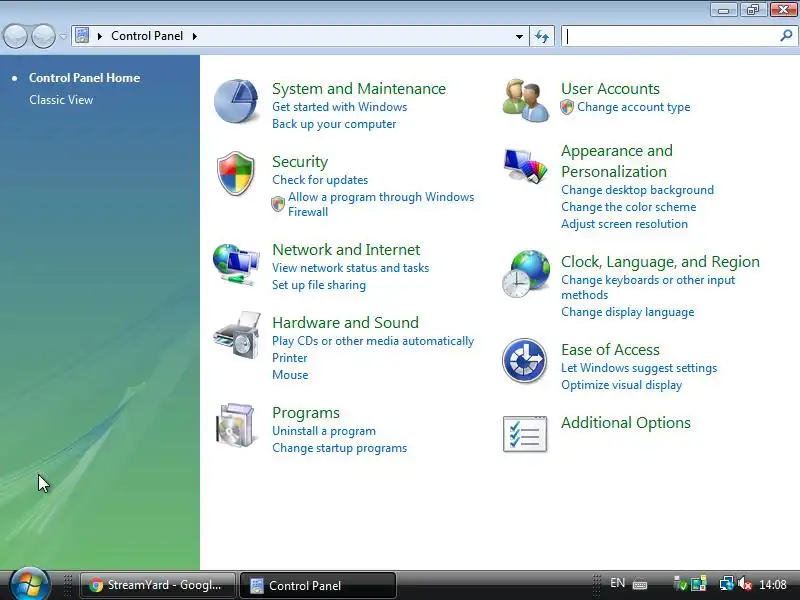
Task: Click Uninstall a program
Action: [323, 431]
